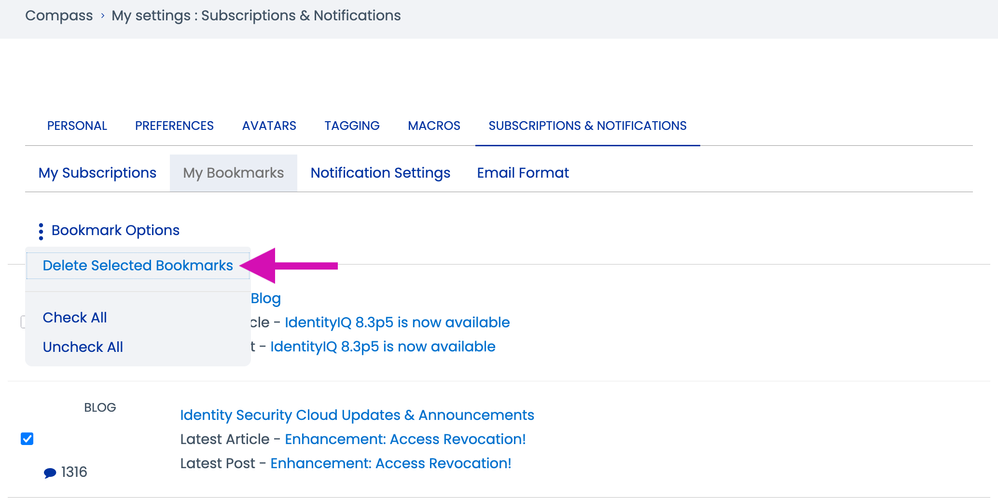Switch to the Macros tab
Viewport: 998px width, 503px height.
pyautogui.click(x=434, y=126)
